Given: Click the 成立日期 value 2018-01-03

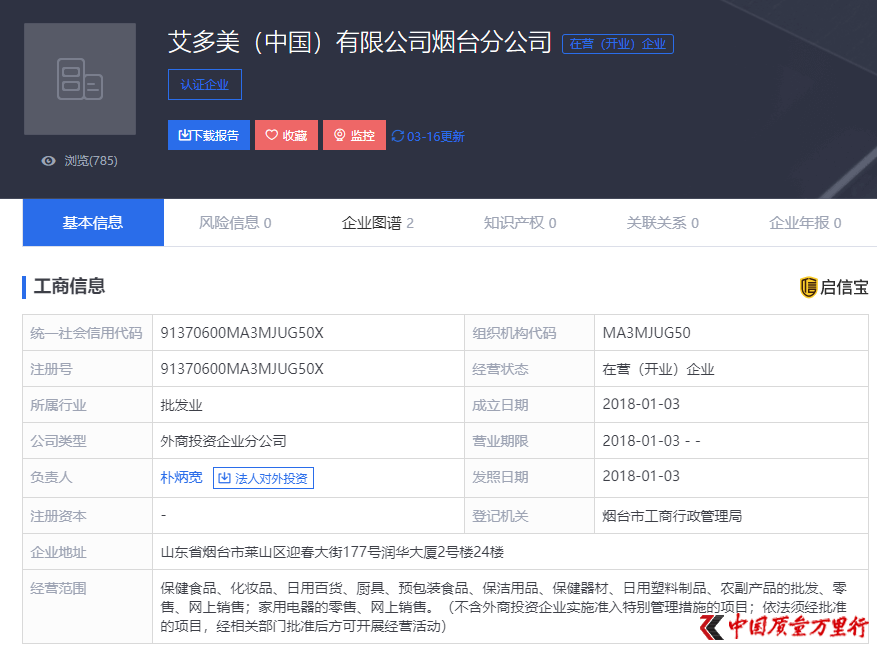Looking at the screenshot, I should pos(641,404).
